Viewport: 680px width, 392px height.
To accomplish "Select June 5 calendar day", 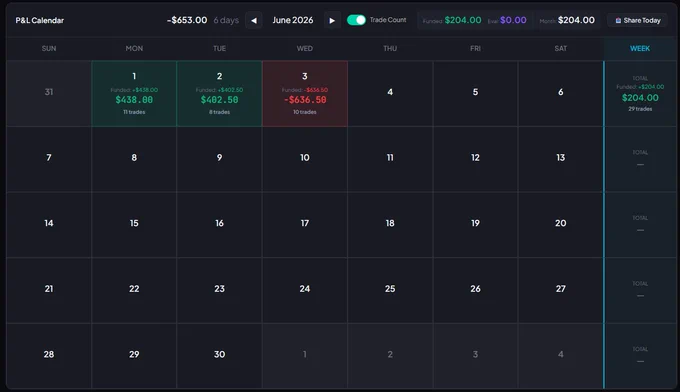I will [x=475, y=94].
